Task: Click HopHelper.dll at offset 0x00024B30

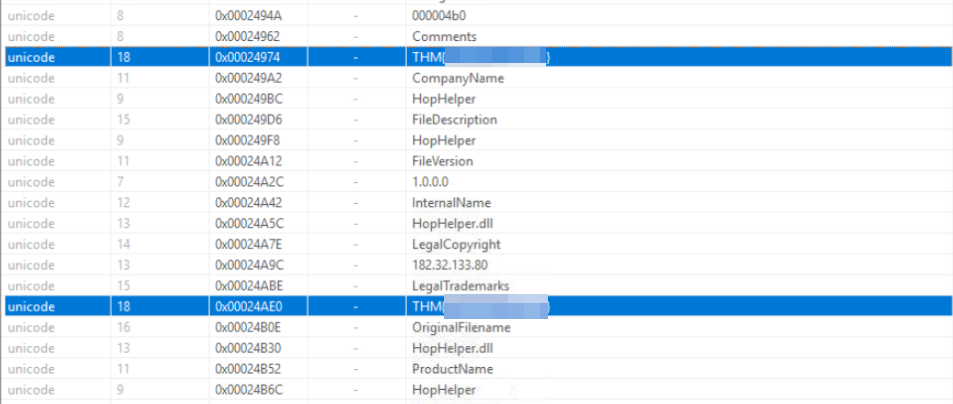Action: (448, 348)
